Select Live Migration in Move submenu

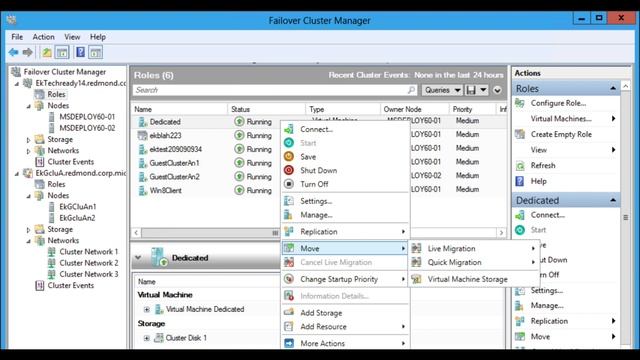[474, 248]
